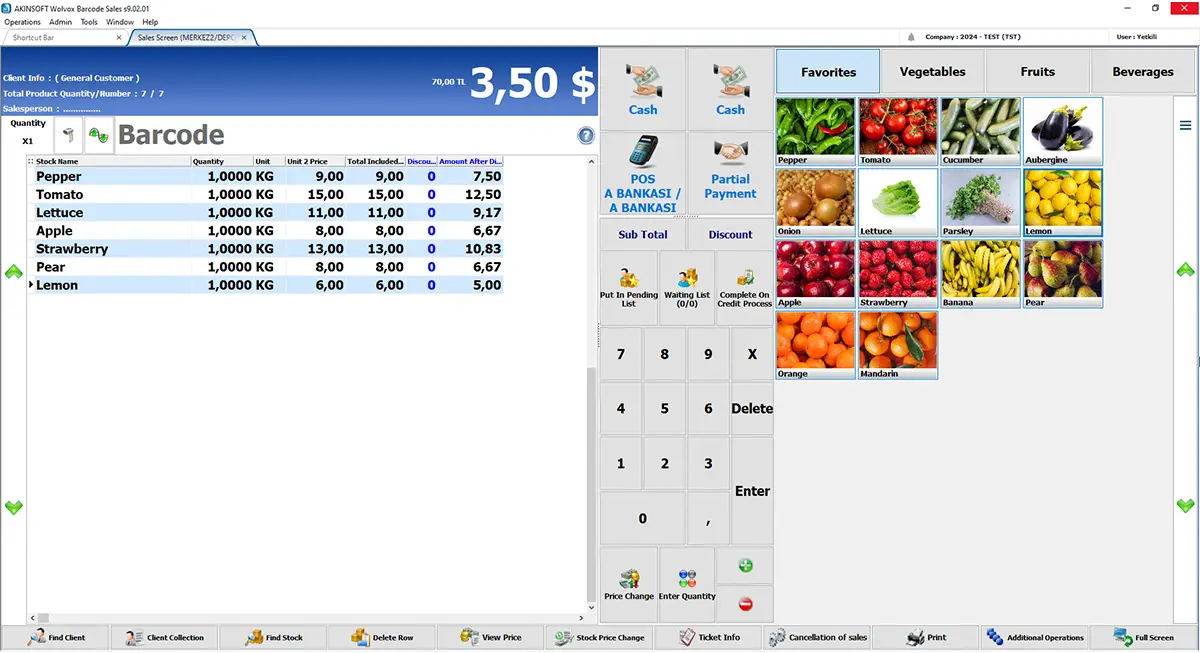Open the Price Change tool
The height and width of the screenshot is (653, 1200).
(629, 583)
